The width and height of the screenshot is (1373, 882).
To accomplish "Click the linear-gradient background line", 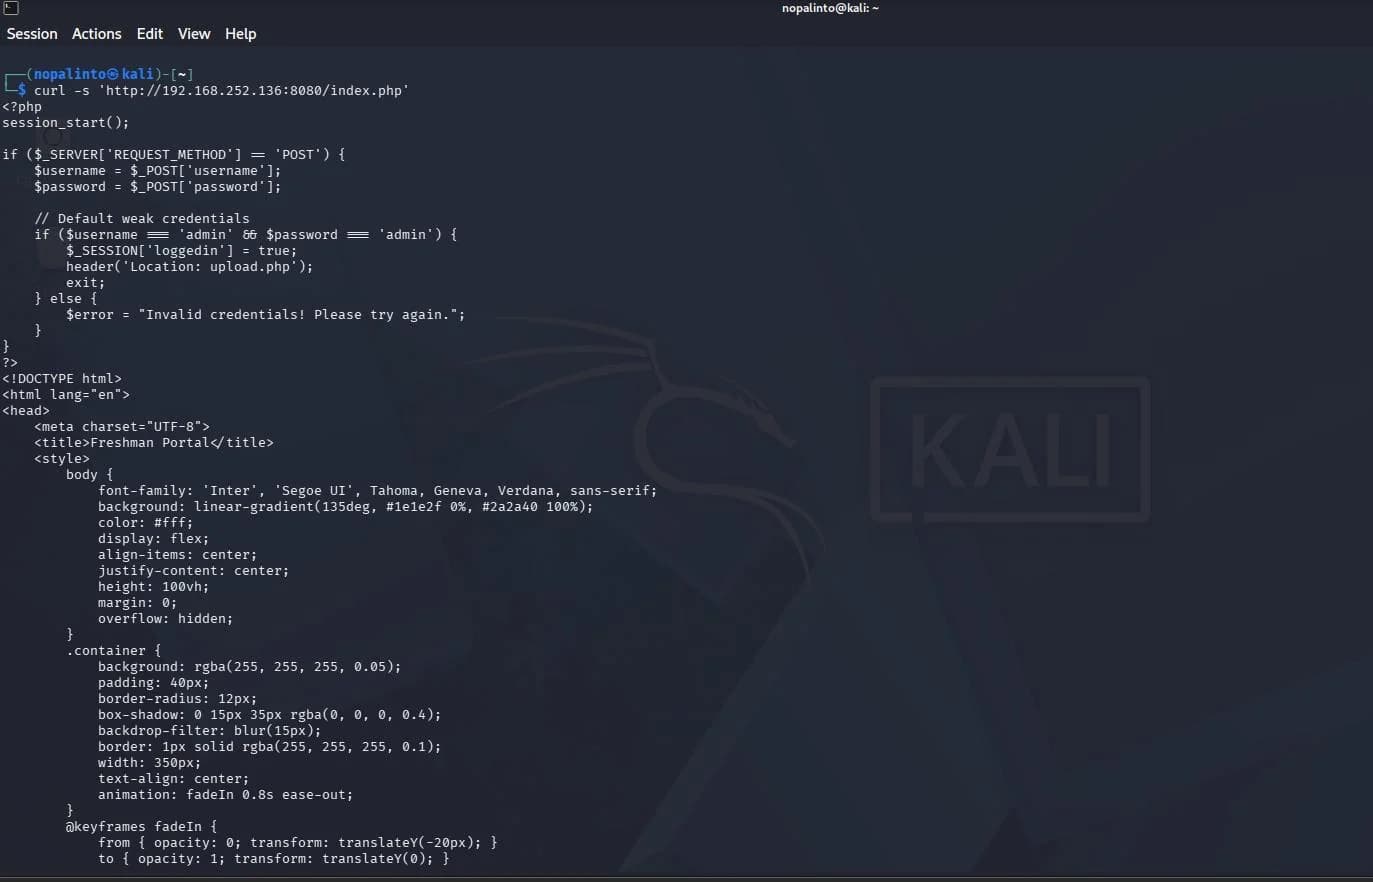I will (346, 506).
